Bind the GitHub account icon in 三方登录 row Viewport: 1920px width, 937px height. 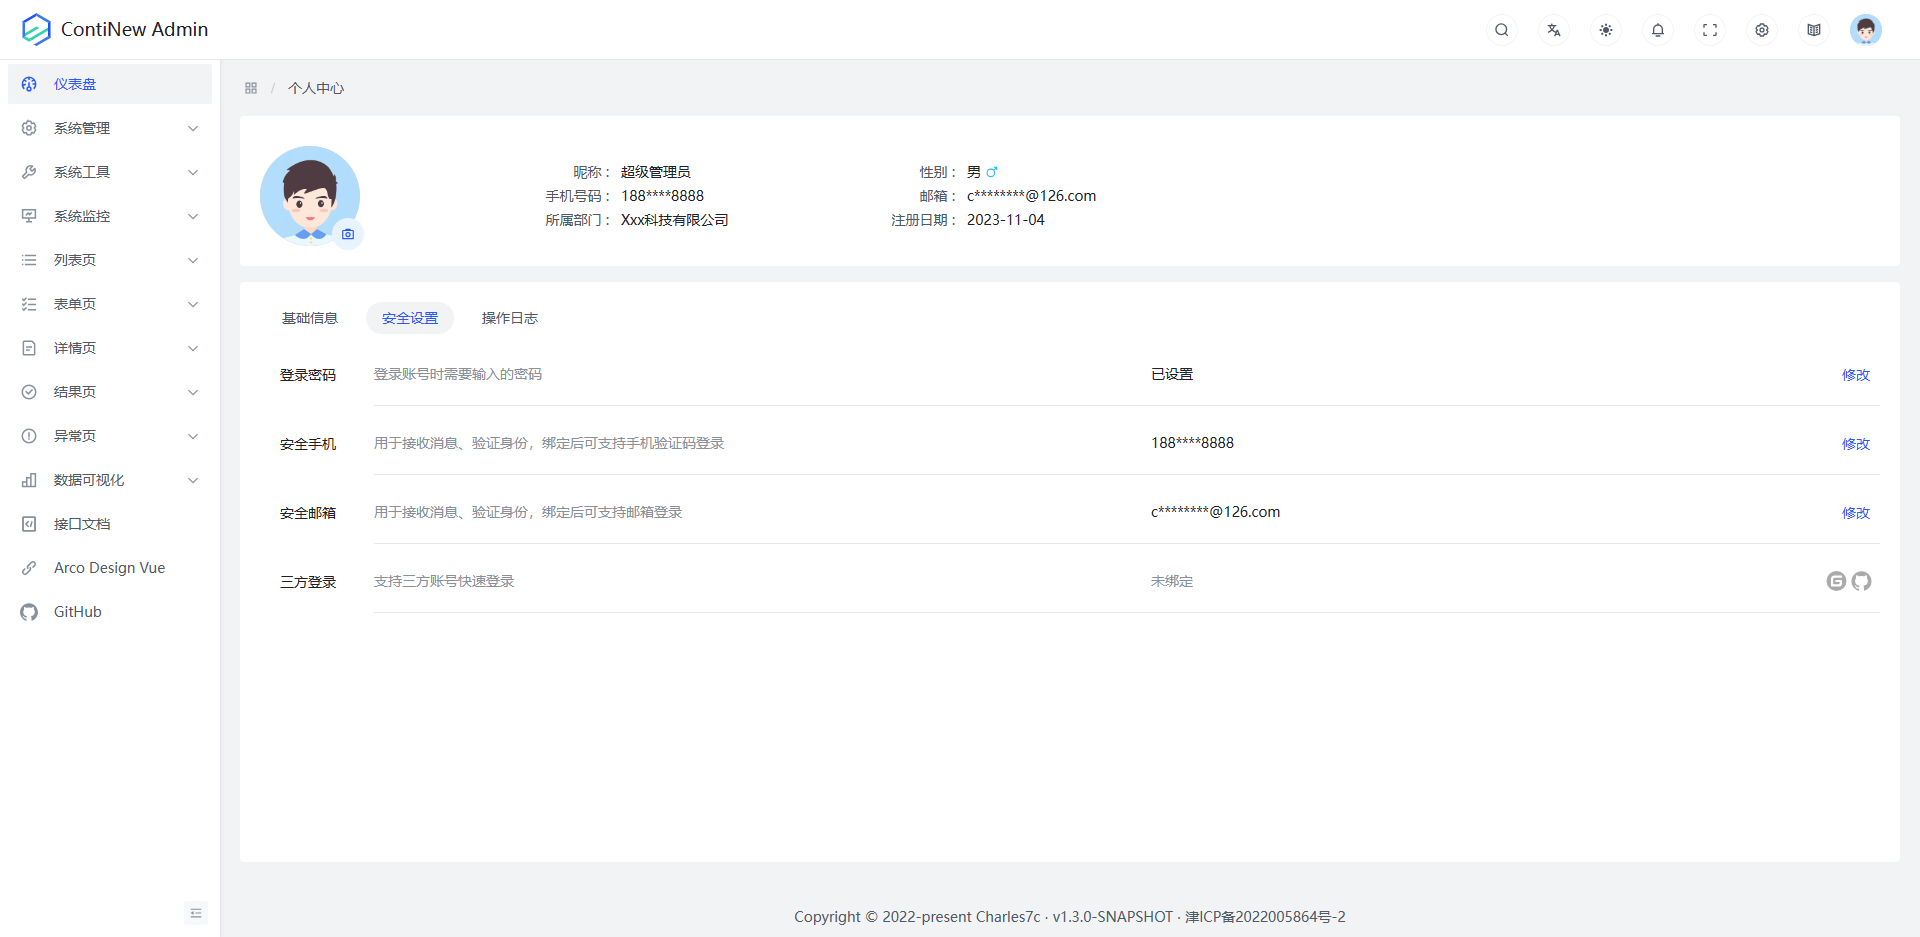click(1861, 581)
